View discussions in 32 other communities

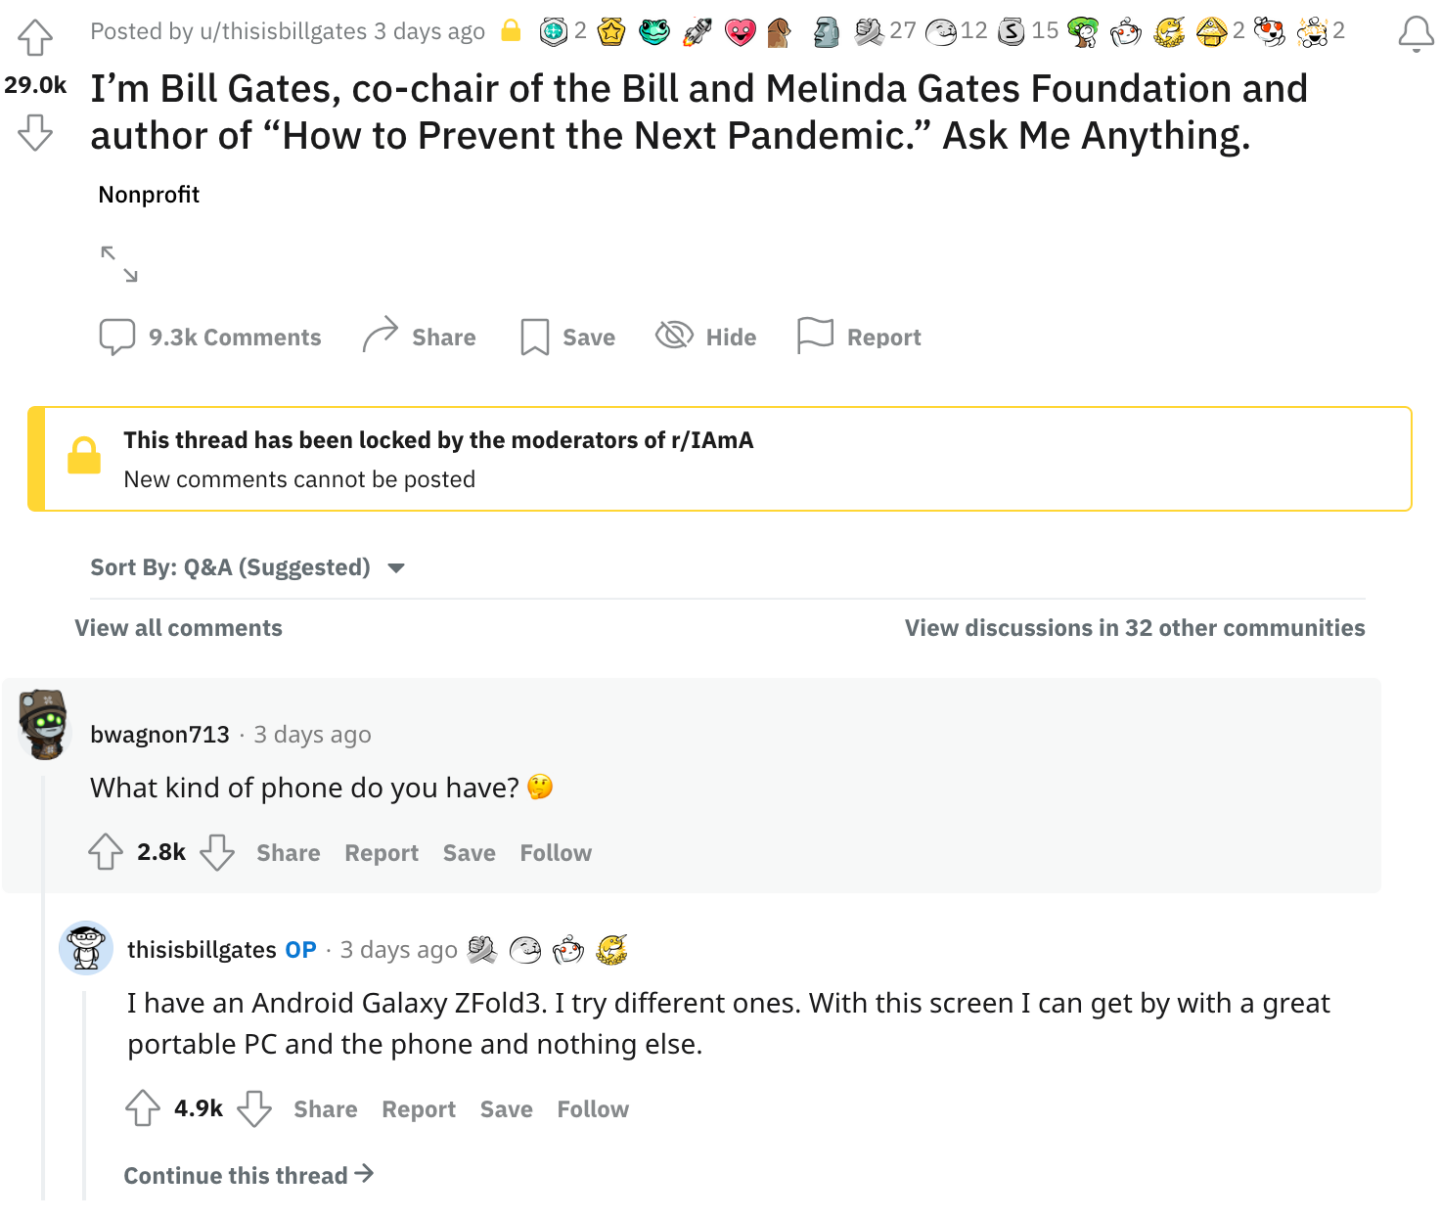point(1134,628)
